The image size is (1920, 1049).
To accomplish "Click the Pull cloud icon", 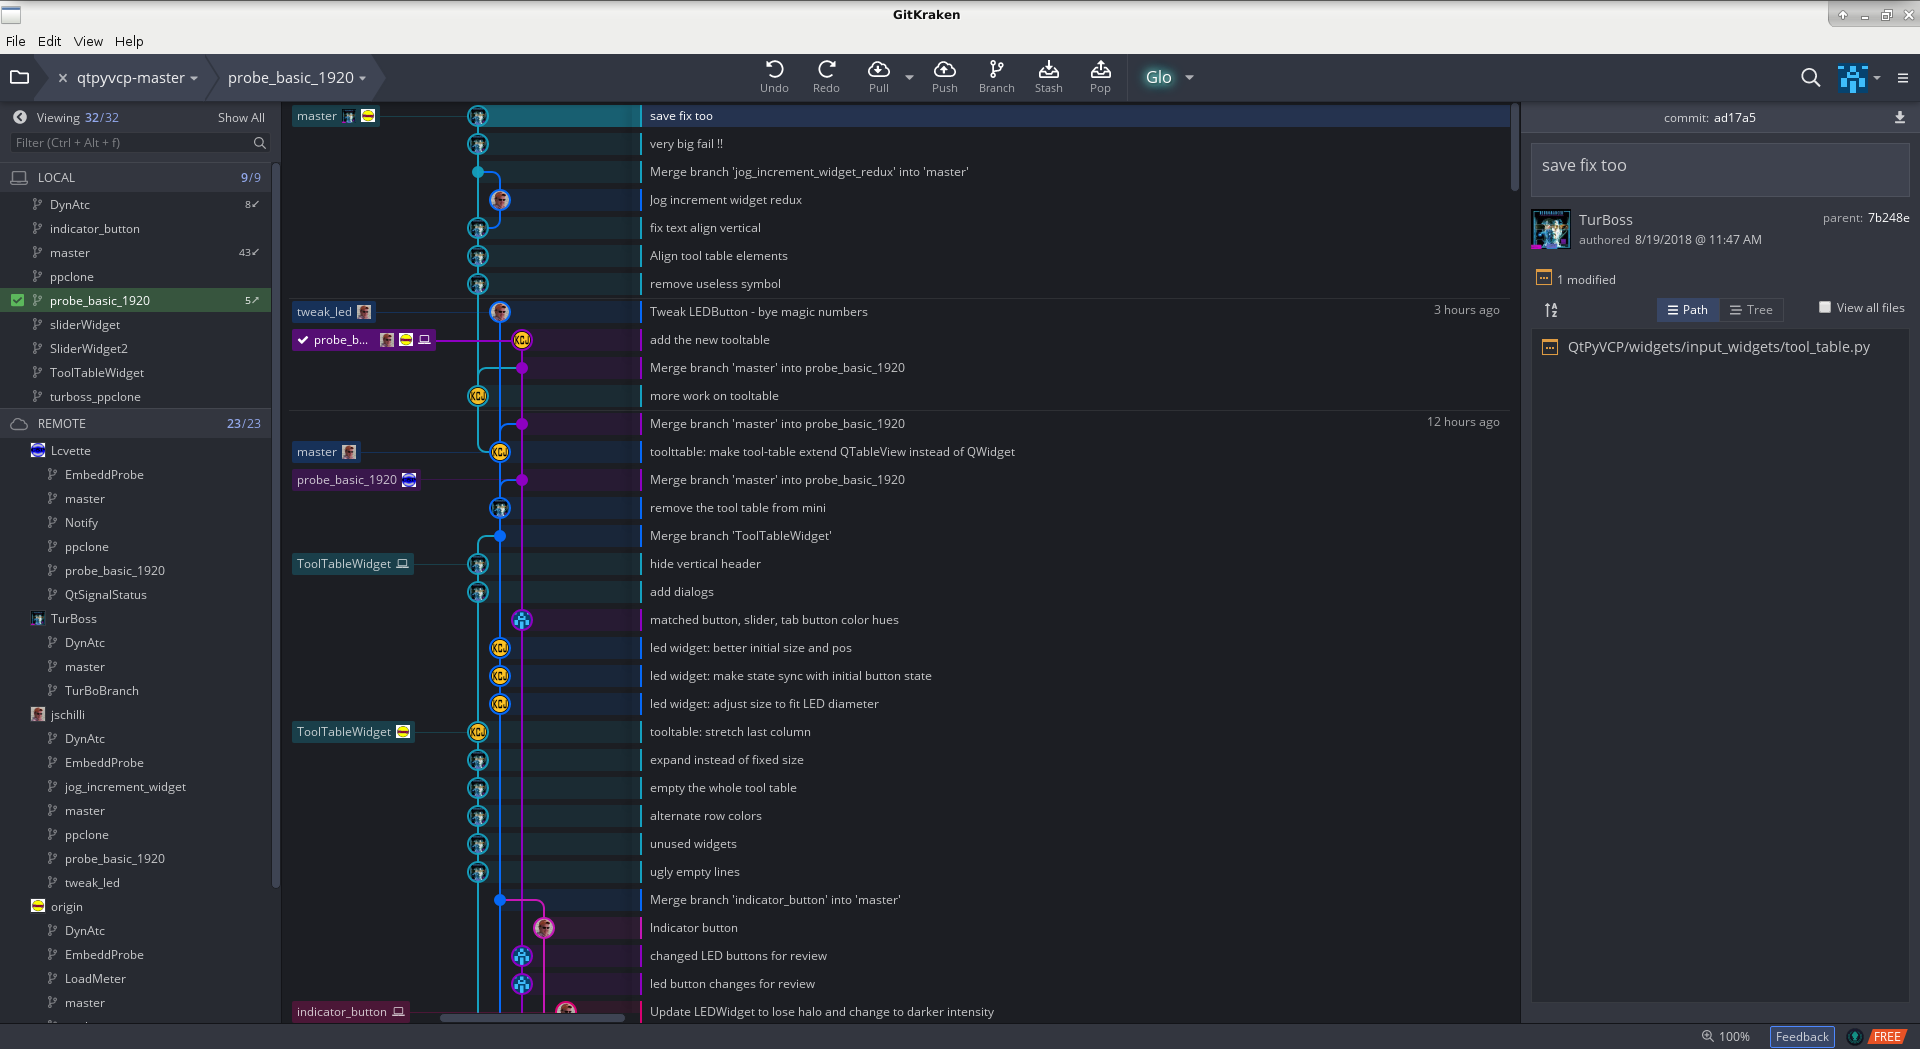I will pos(878,69).
